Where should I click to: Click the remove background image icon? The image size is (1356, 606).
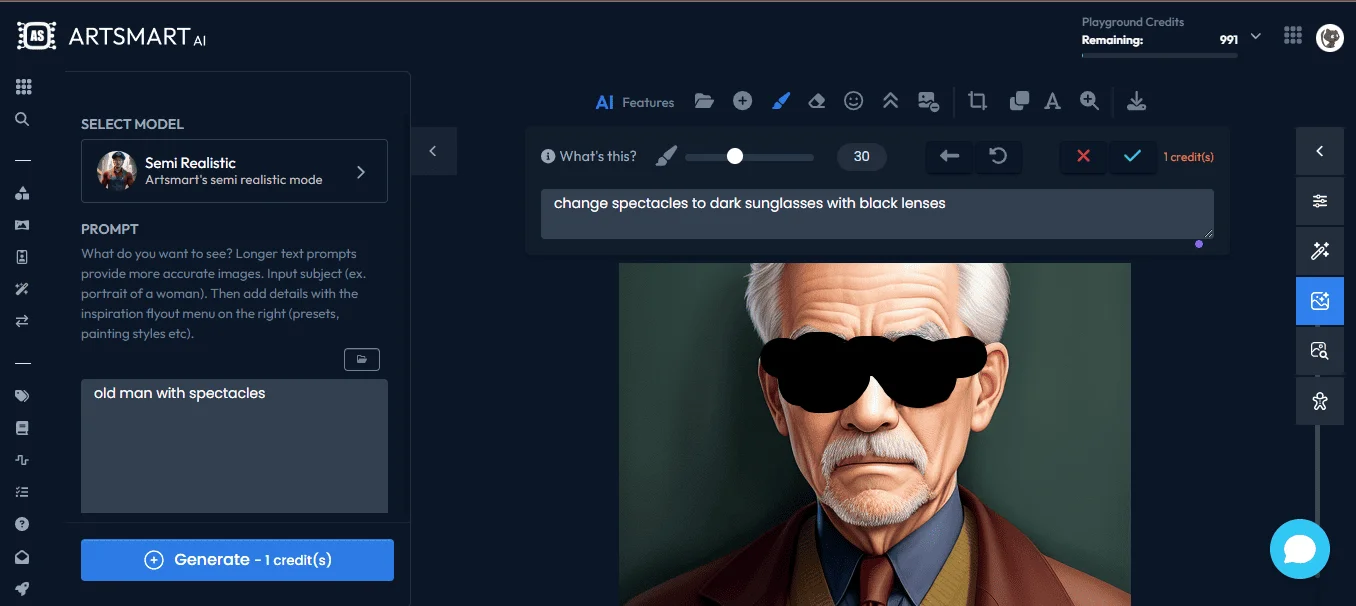click(928, 101)
